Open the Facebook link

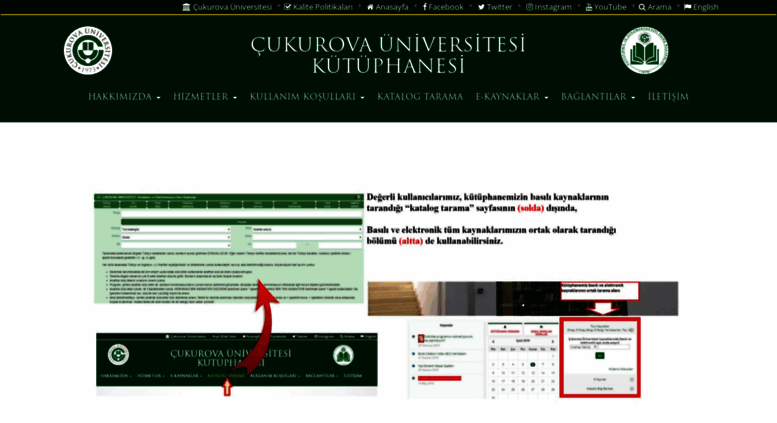(x=443, y=7)
